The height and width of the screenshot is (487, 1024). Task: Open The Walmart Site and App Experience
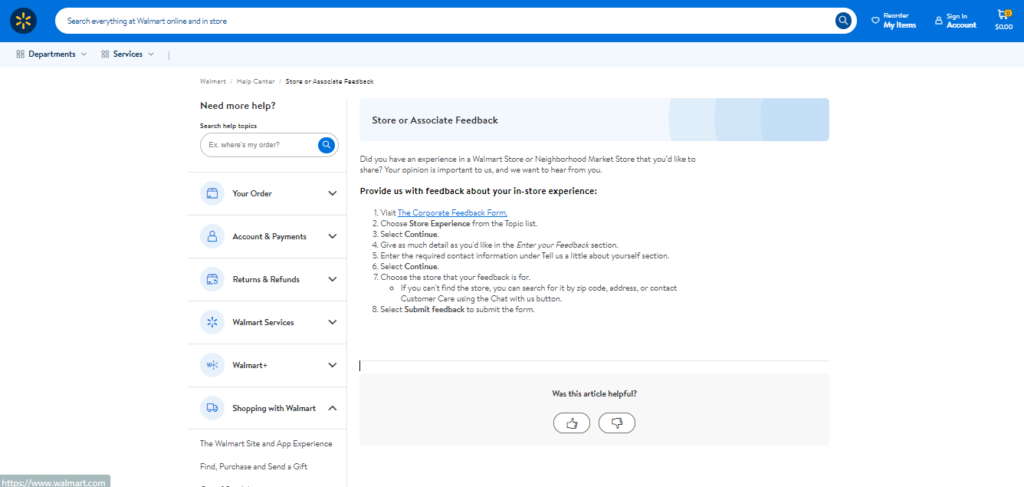point(266,443)
